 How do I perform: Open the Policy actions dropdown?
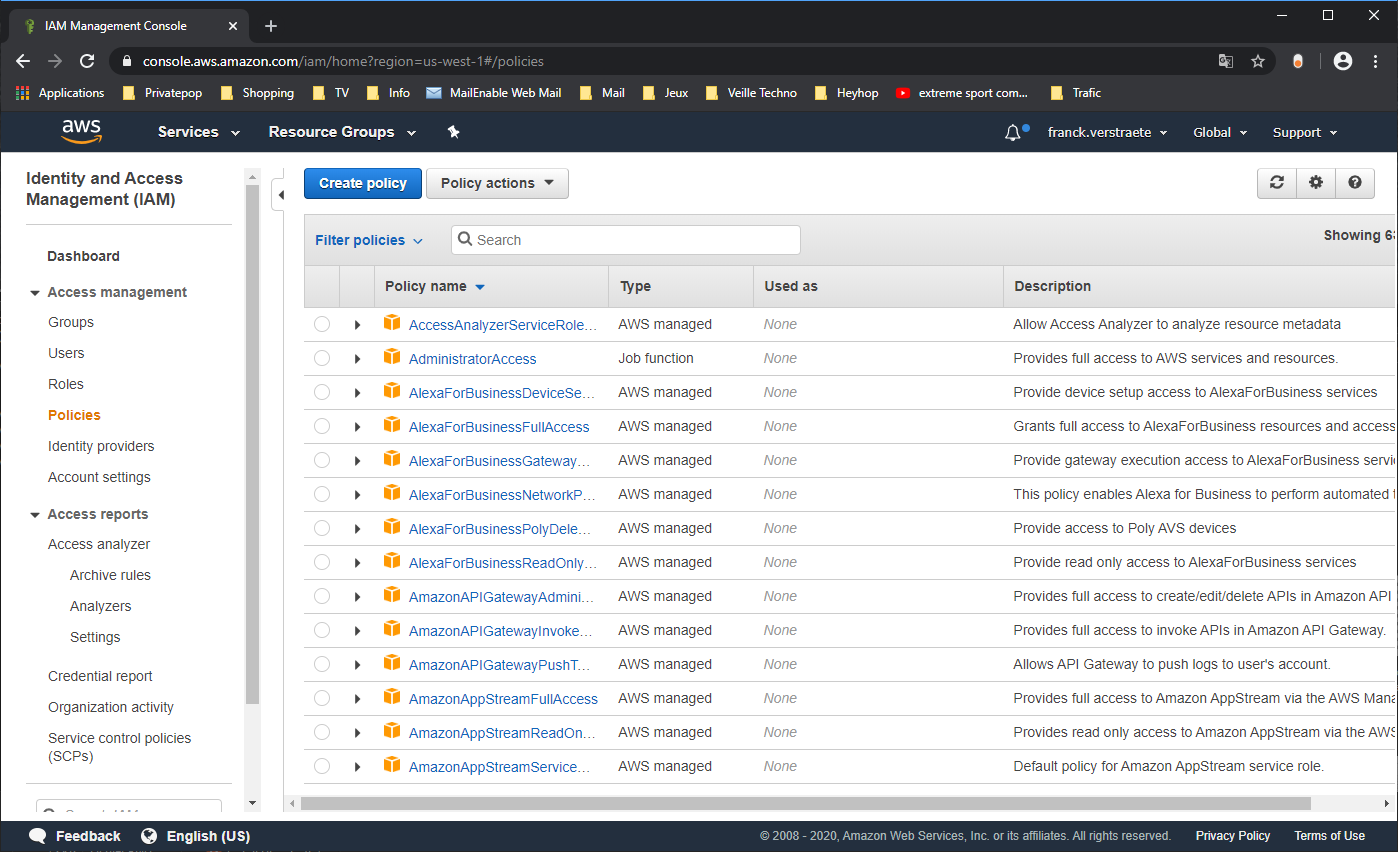point(497,183)
